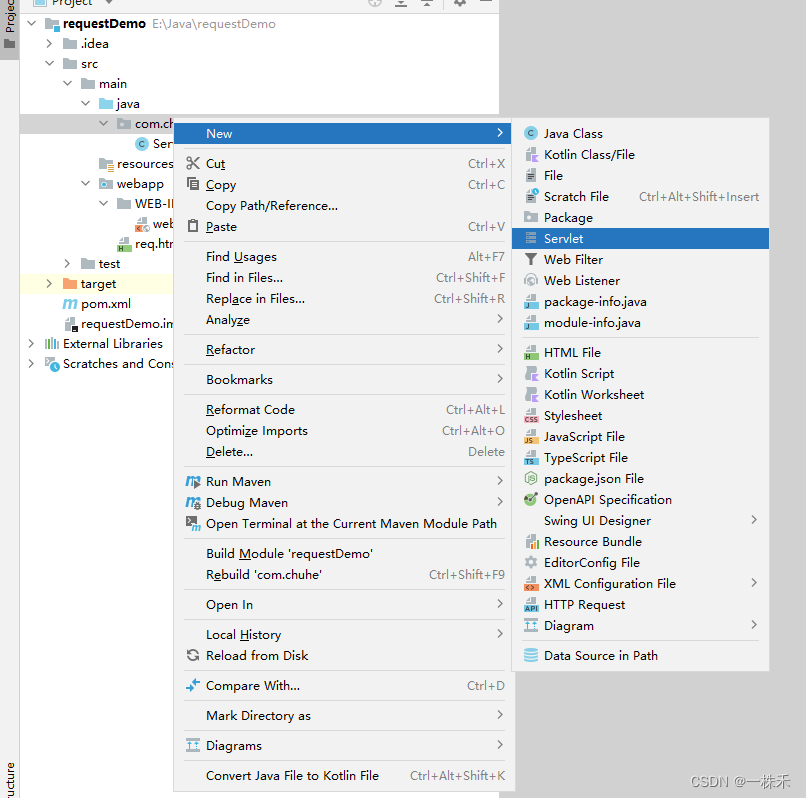Viewport: 806px width, 798px height.
Task: Open Terminal at Current Maven Module Path
Action: pyautogui.click(x=344, y=524)
